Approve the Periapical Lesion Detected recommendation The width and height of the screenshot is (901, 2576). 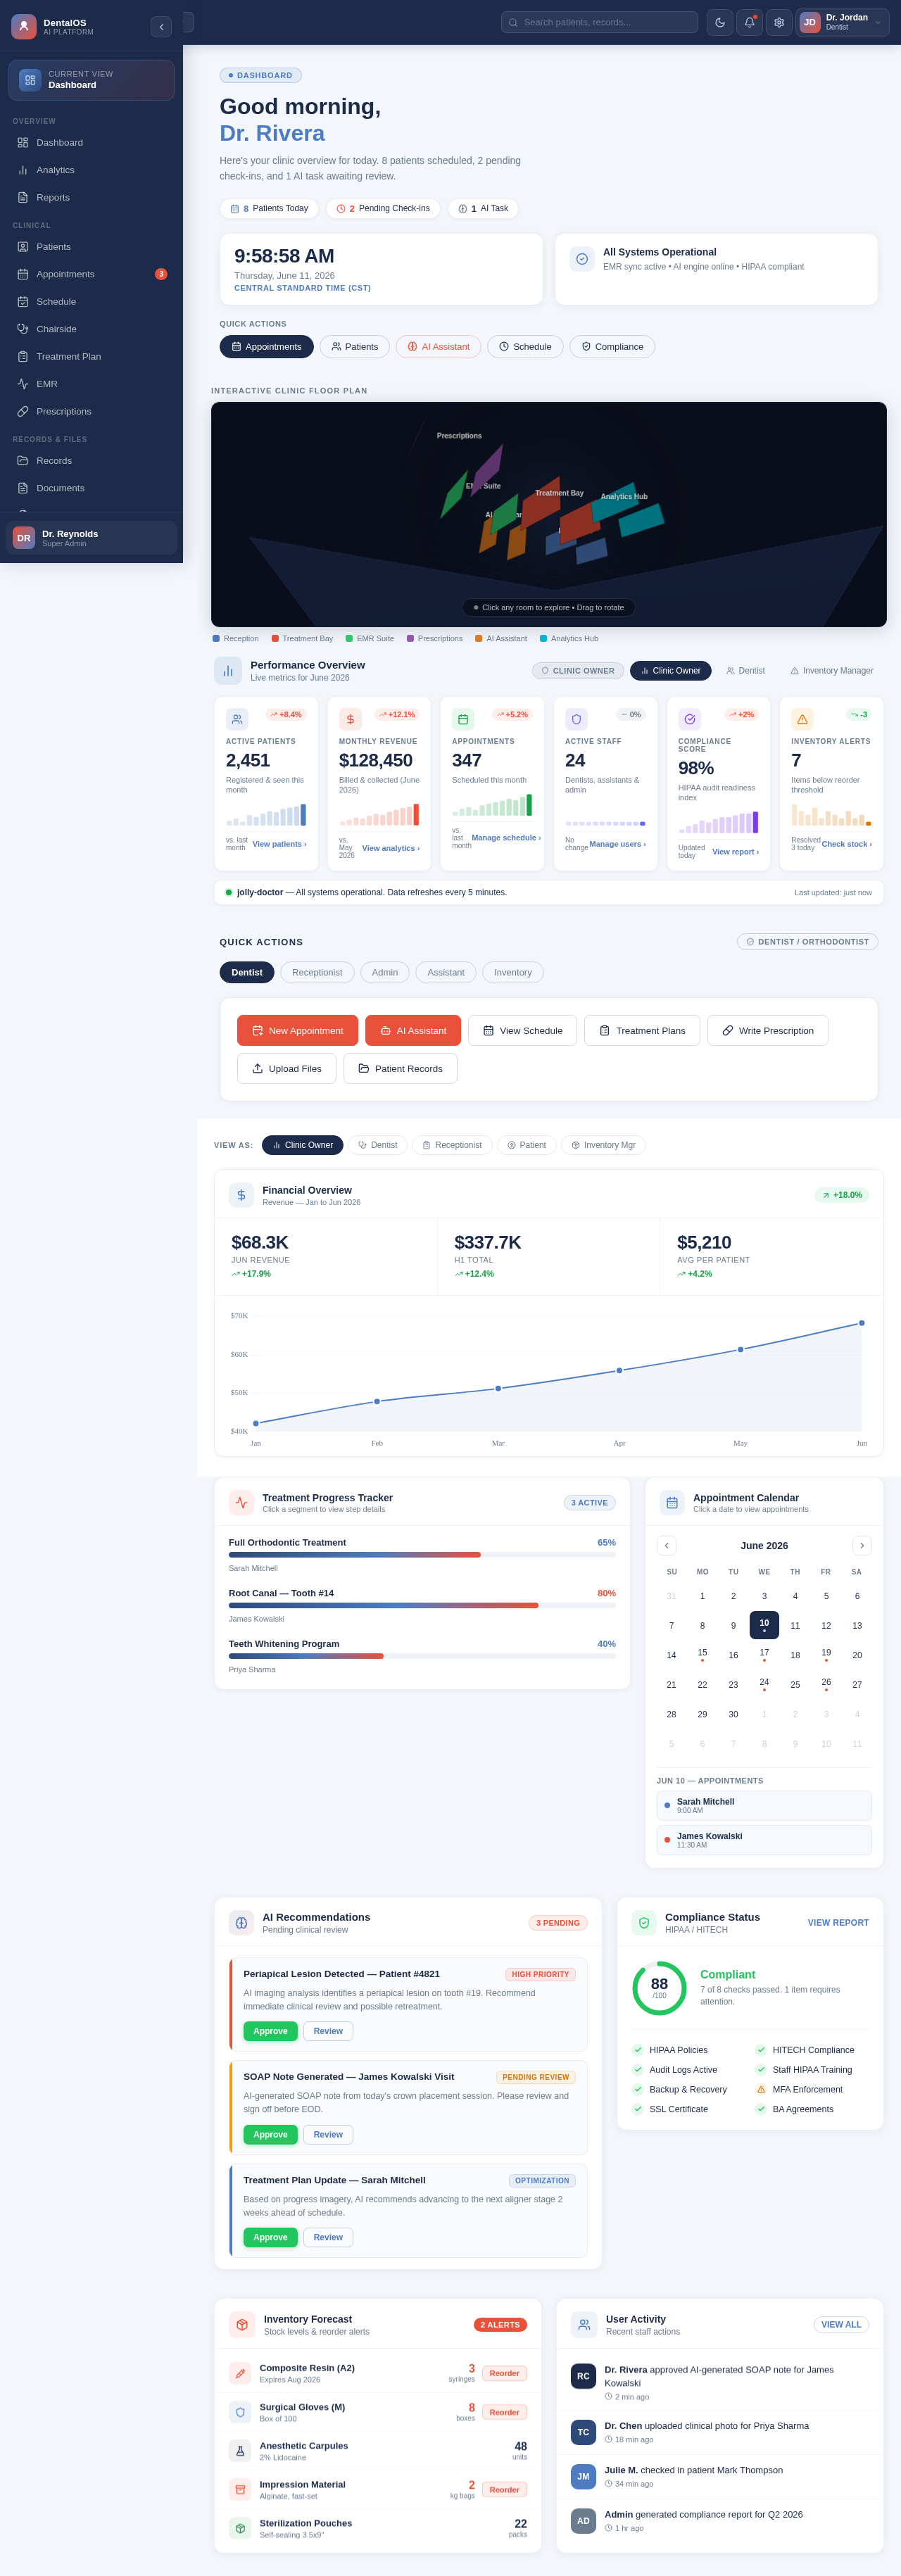270,2031
